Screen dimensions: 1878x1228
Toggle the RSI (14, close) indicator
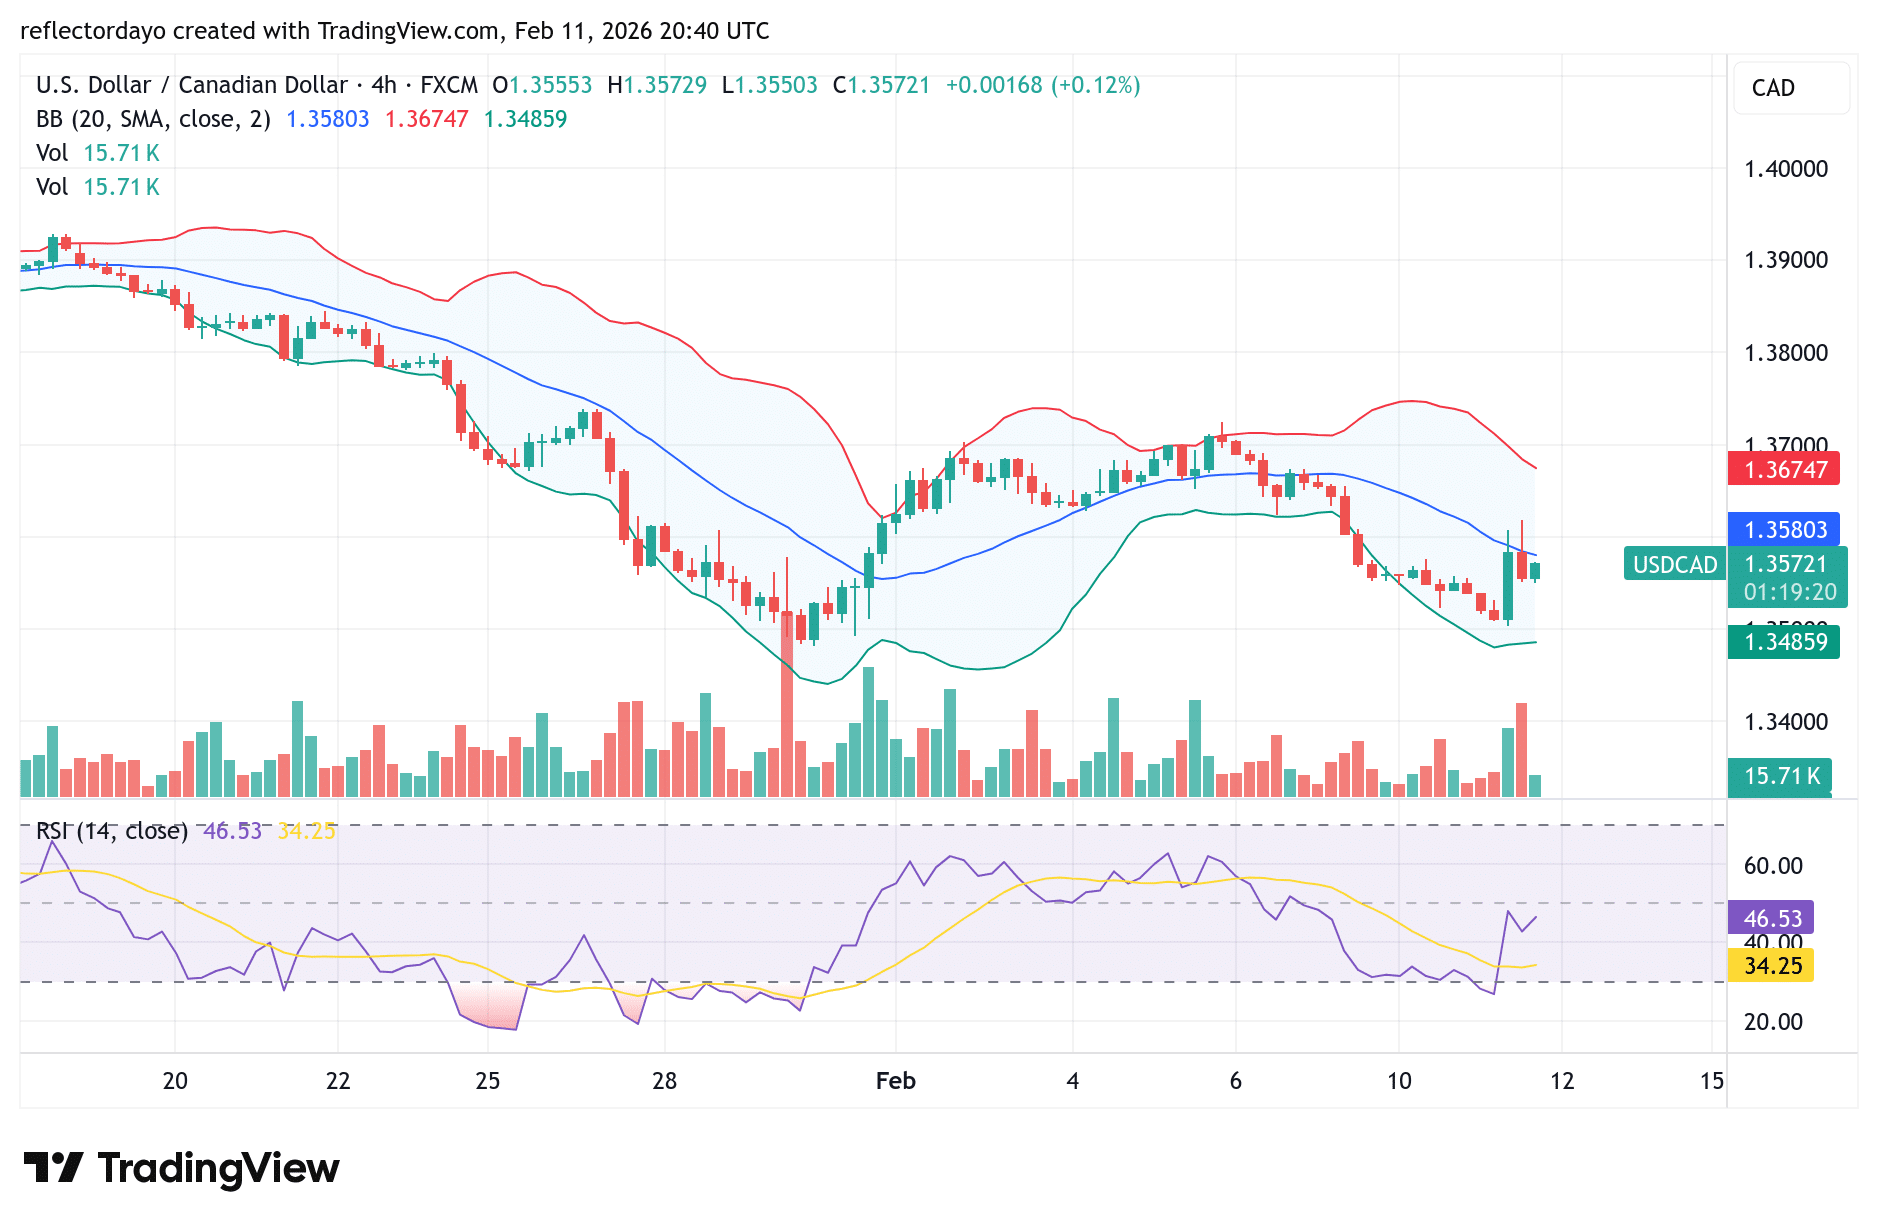click(110, 831)
